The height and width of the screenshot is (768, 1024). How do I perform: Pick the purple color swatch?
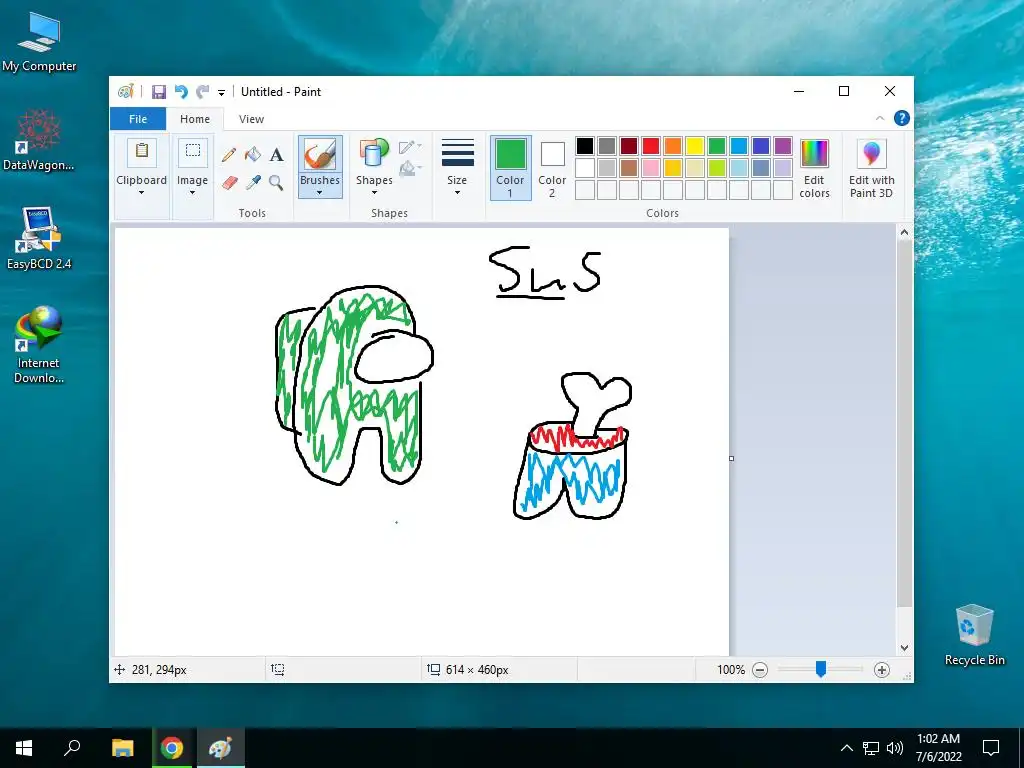(x=782, y=146)
